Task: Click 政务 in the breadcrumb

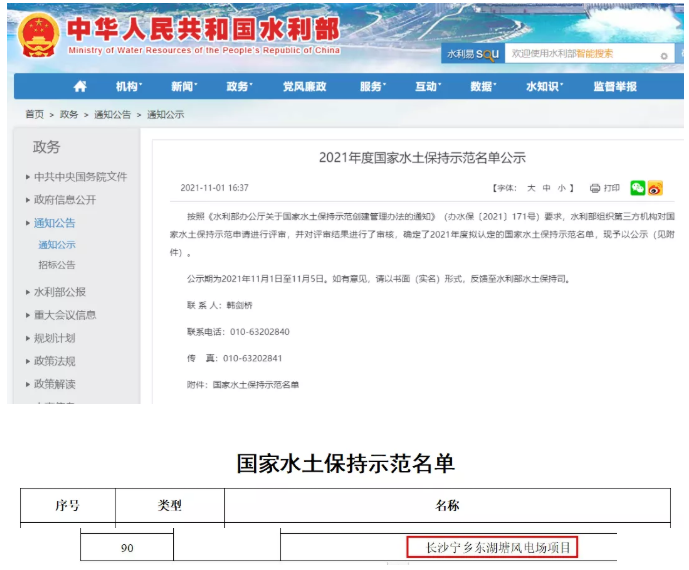Action: pos(69,114)
